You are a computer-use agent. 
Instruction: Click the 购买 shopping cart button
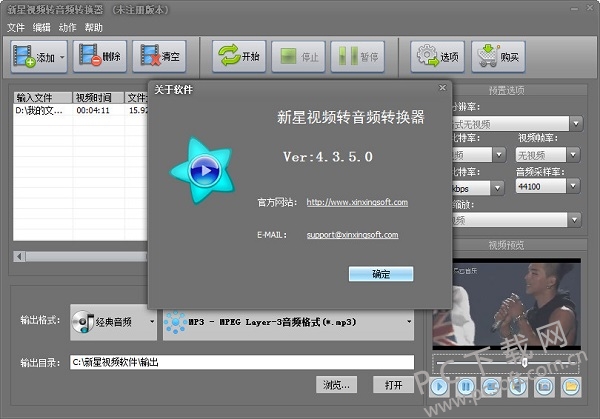[498, 57]
